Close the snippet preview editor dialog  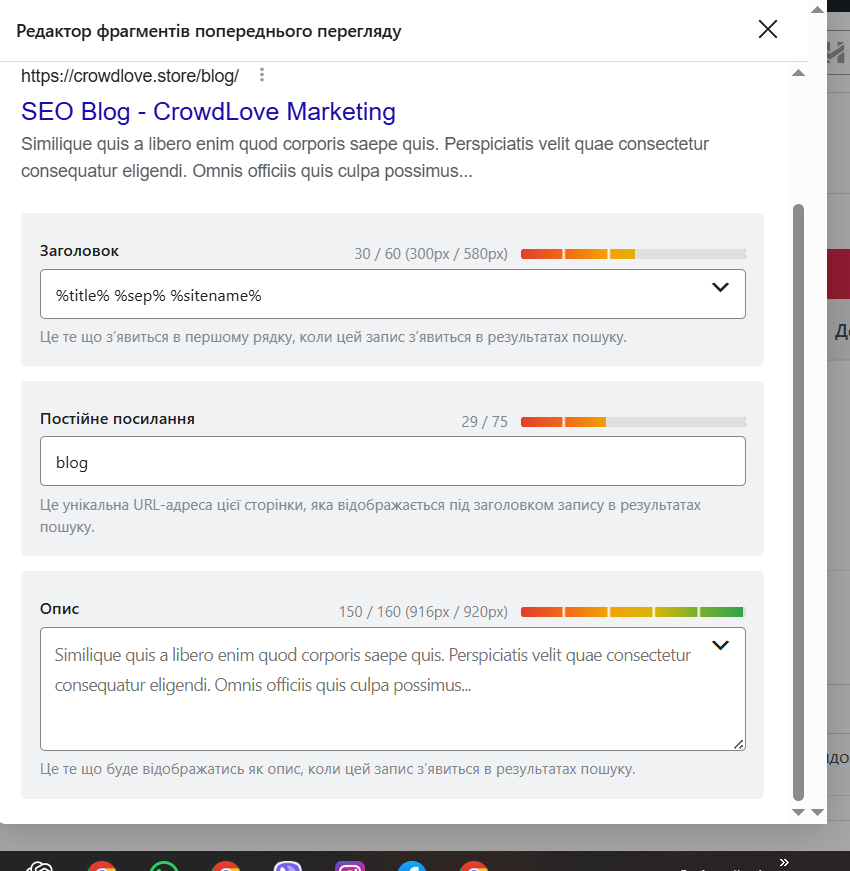(768, 29)
